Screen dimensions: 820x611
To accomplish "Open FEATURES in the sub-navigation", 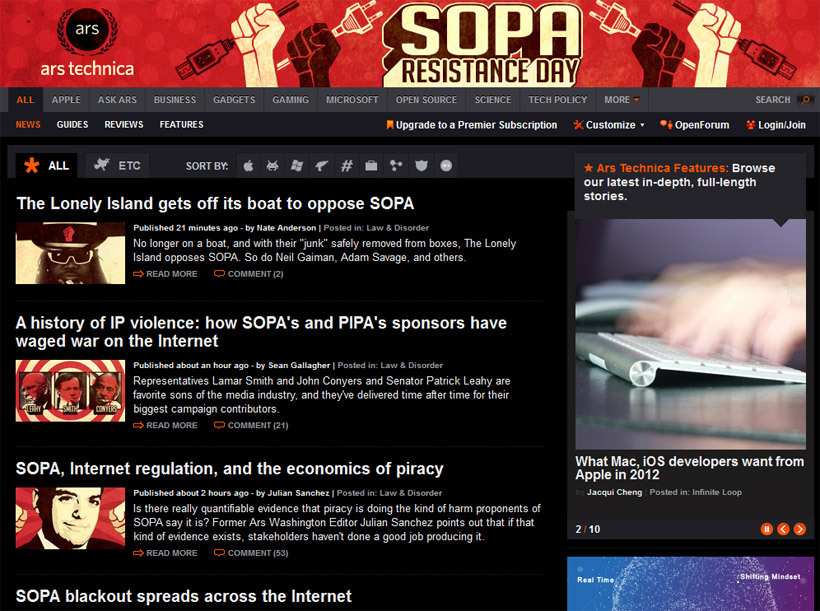I will (181, 125).
